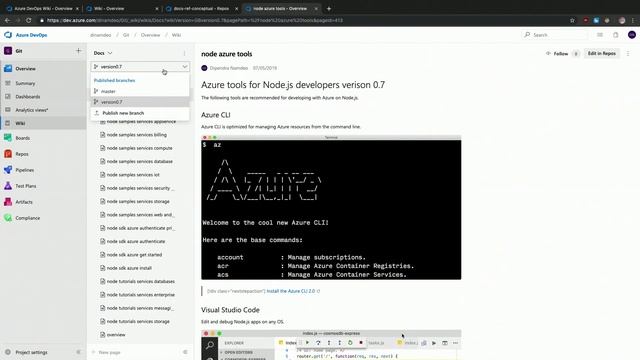Viewport: 640px width, 360px height.
Task: Open node sdk azure get started page
Action: pyautogui.click(x=134, y=255)
